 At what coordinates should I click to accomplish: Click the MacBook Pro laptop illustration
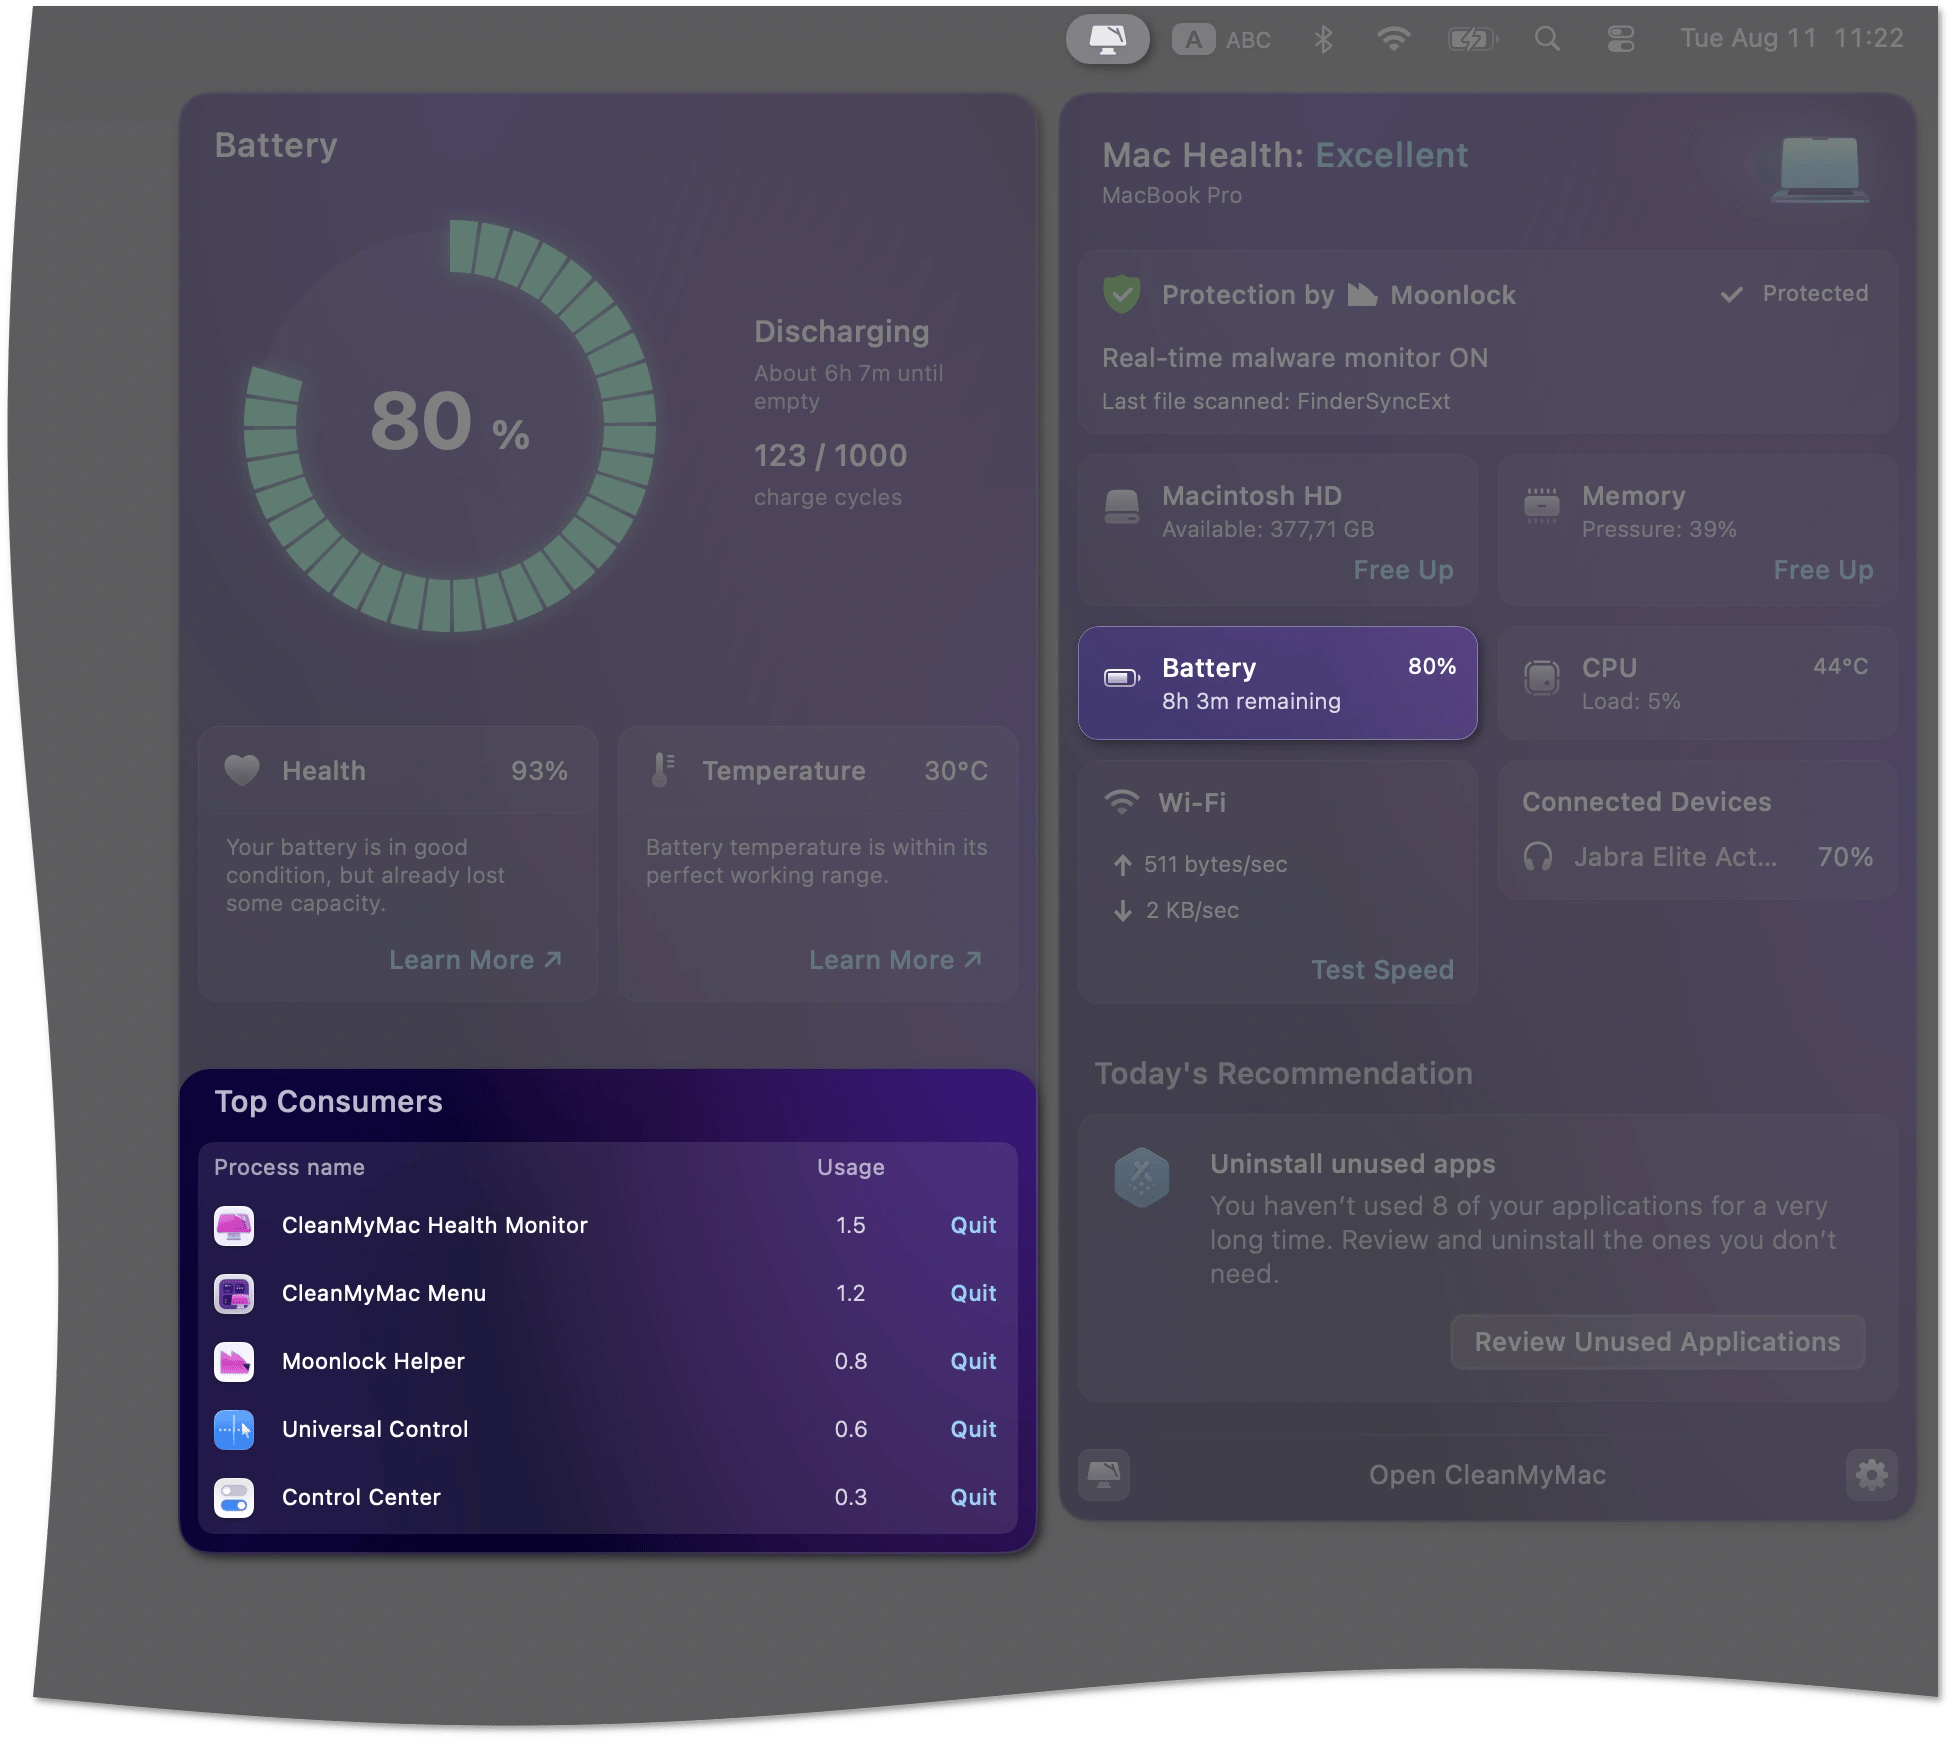1820,168
